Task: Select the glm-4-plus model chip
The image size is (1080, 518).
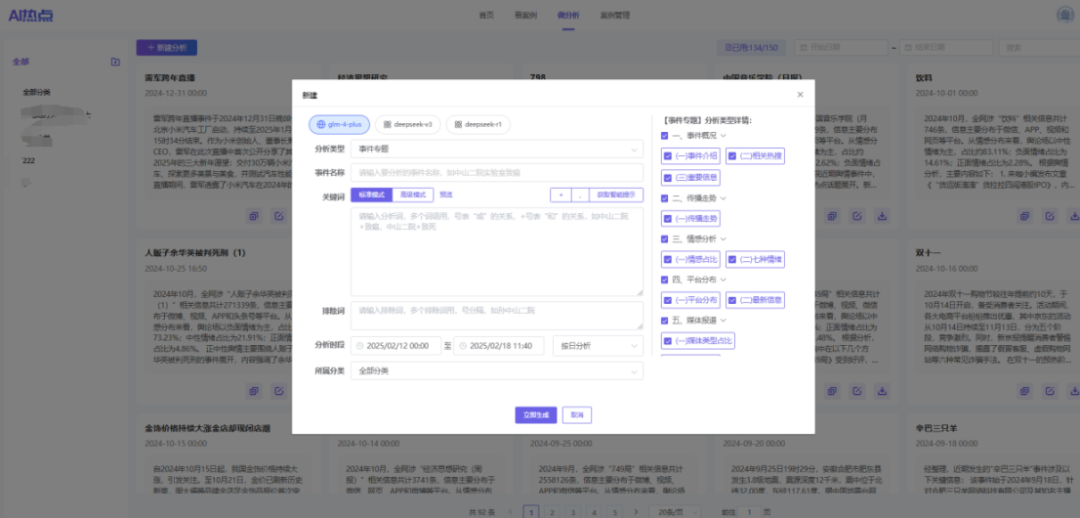Action: (339, 125)
